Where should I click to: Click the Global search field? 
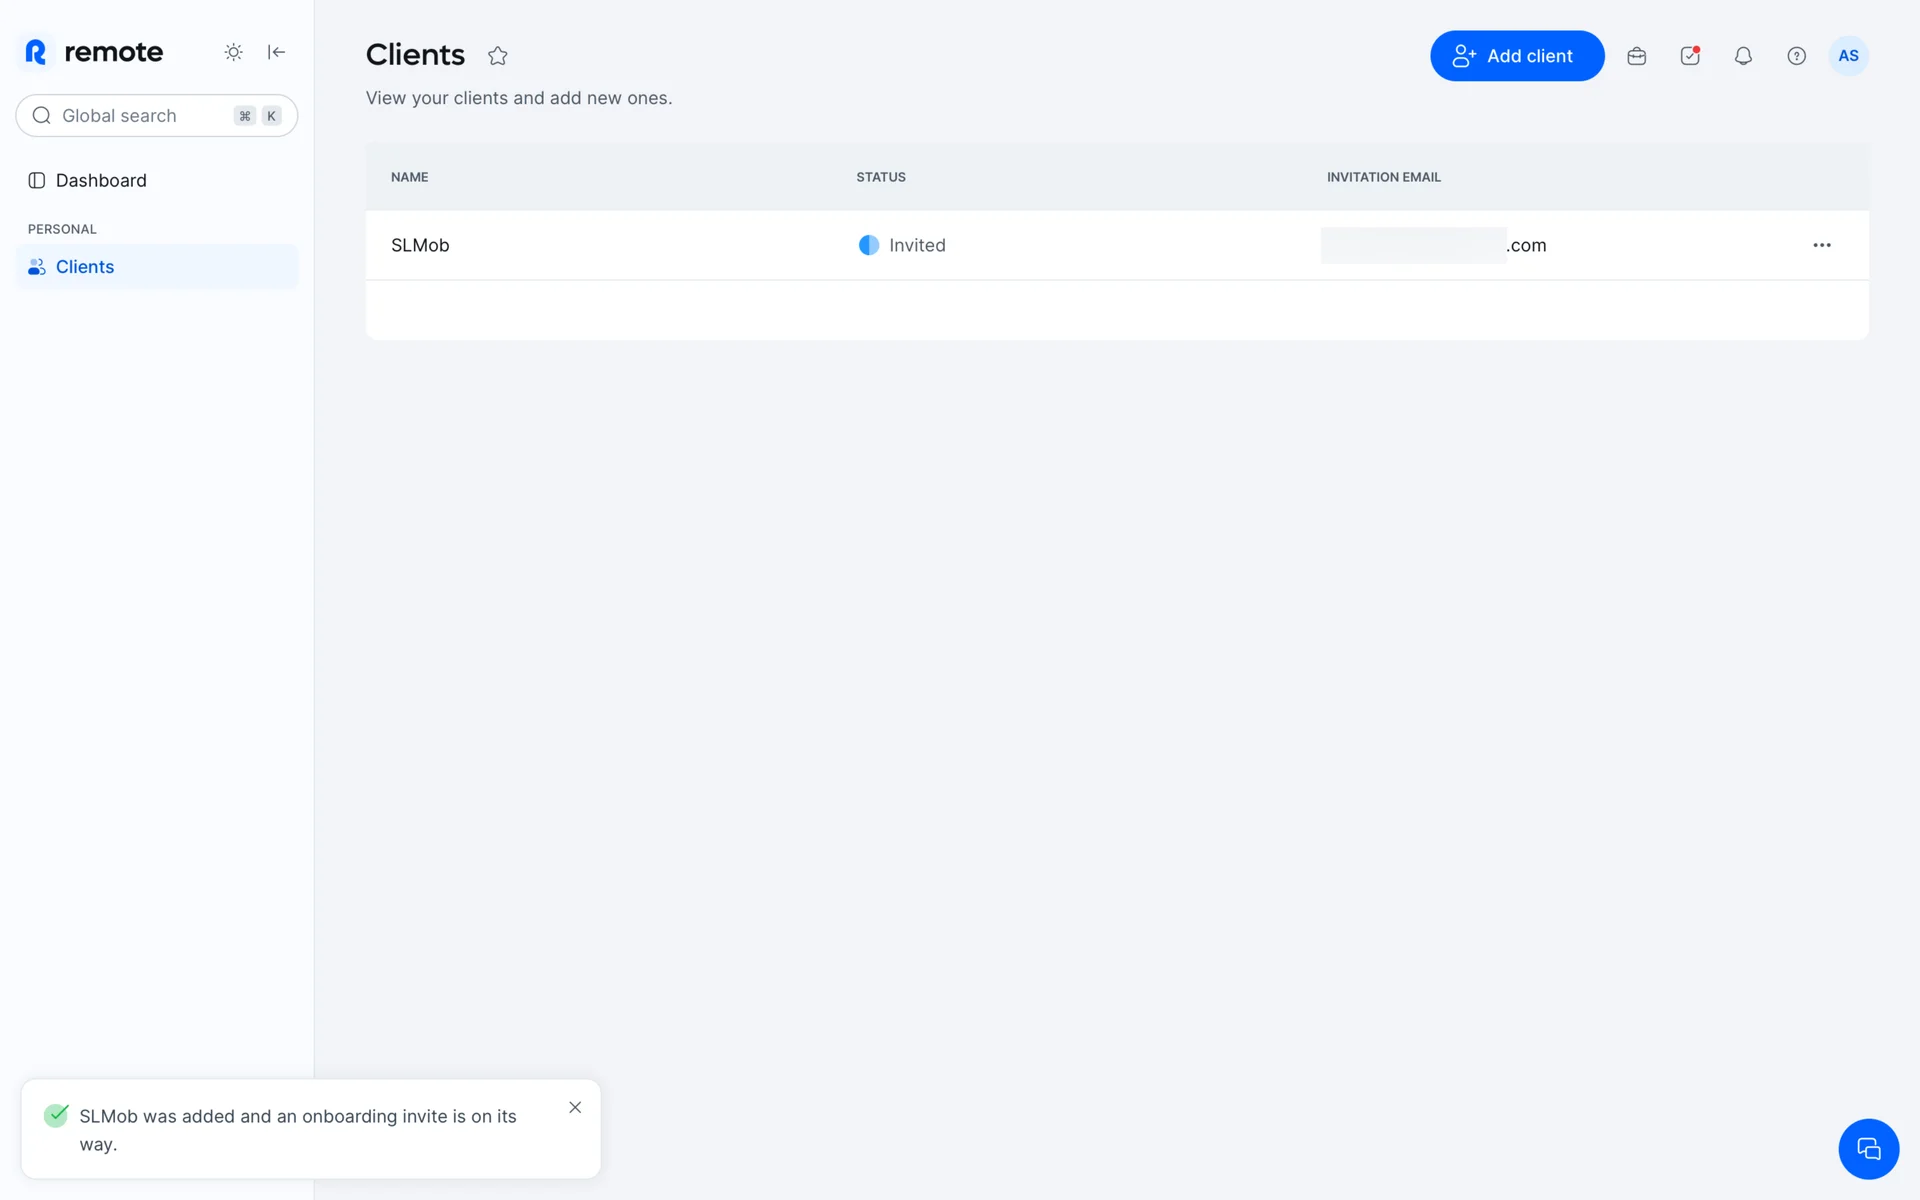pyautogui.click(x=140, y=116)
